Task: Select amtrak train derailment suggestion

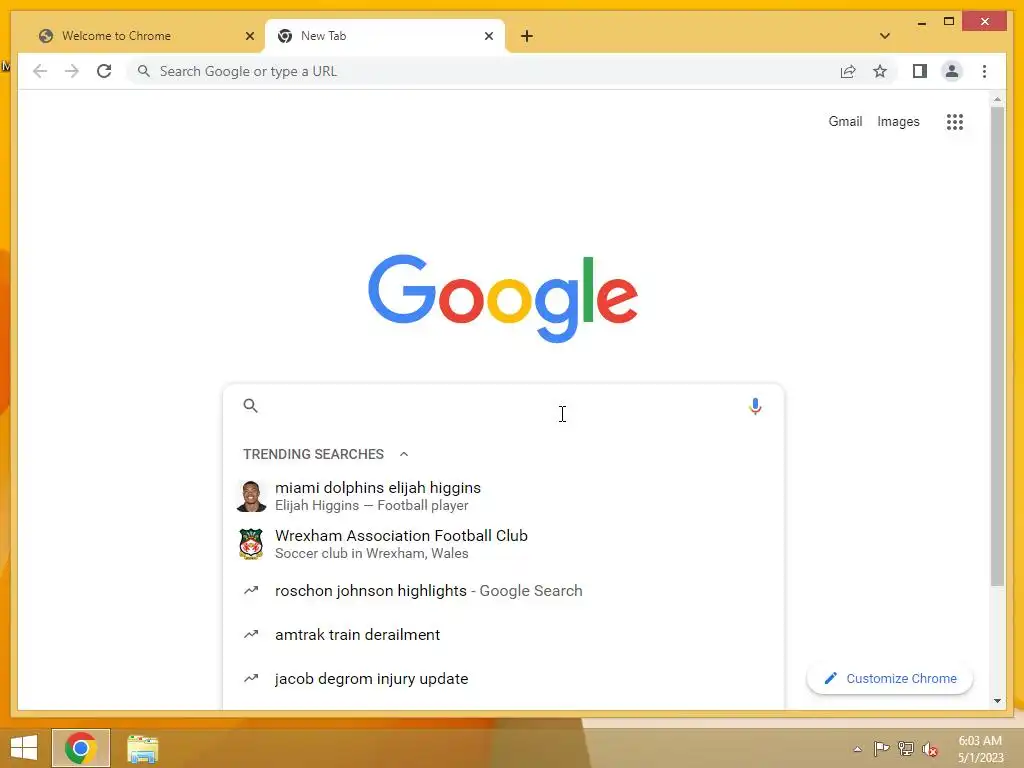Action: (x=503, y=634)
